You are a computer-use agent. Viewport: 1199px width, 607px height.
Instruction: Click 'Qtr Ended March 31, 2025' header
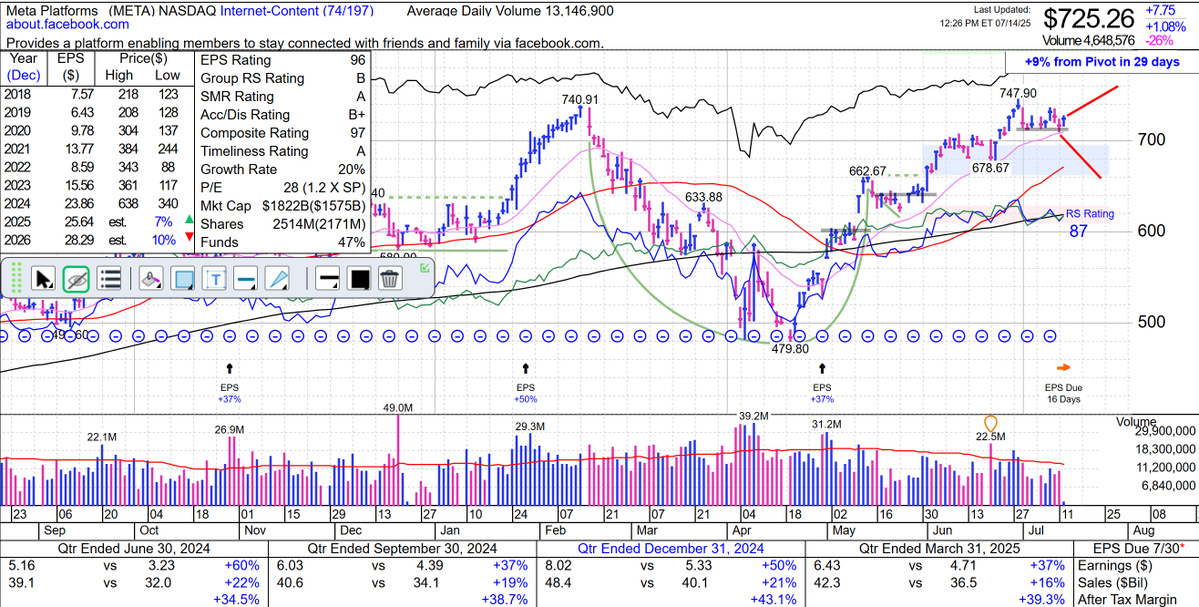tap(940, 548)
